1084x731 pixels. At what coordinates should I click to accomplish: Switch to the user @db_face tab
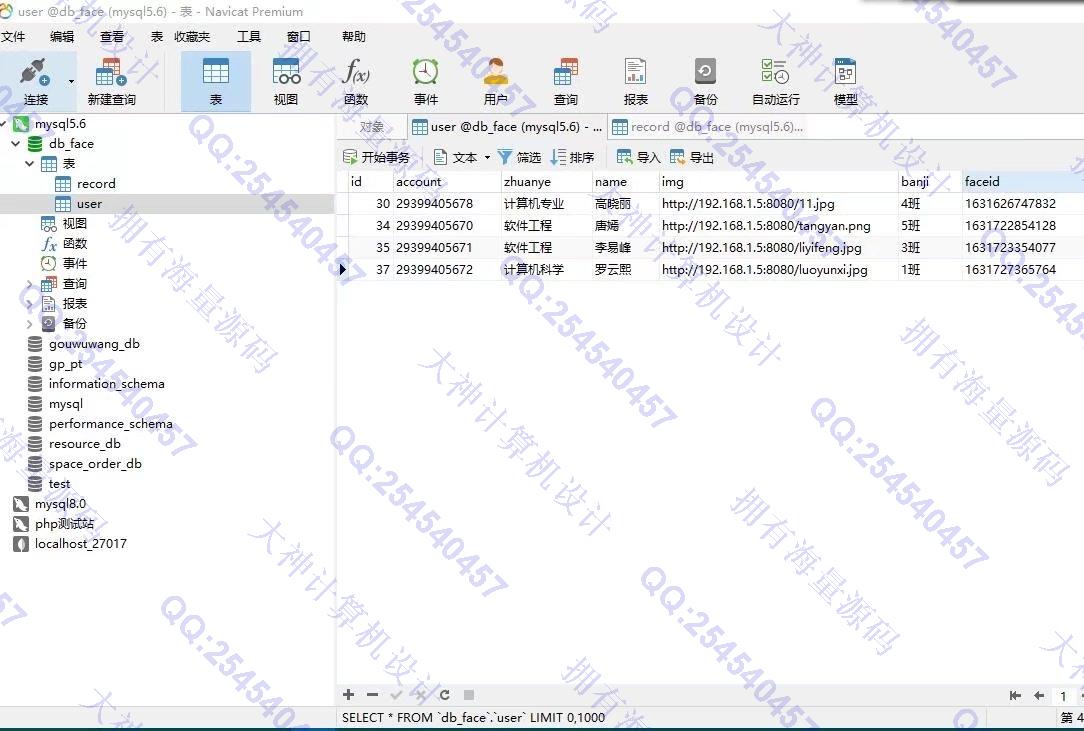pos(506,127)
